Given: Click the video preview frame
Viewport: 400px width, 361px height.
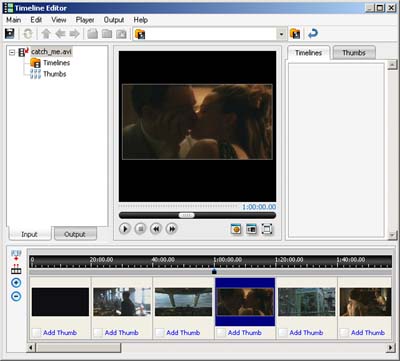Looking at the screenshot, I should tap(197, 122).
